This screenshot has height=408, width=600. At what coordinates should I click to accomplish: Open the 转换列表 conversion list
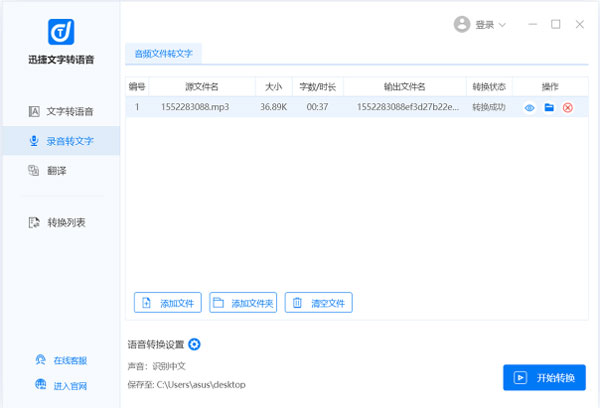(66, 222)
